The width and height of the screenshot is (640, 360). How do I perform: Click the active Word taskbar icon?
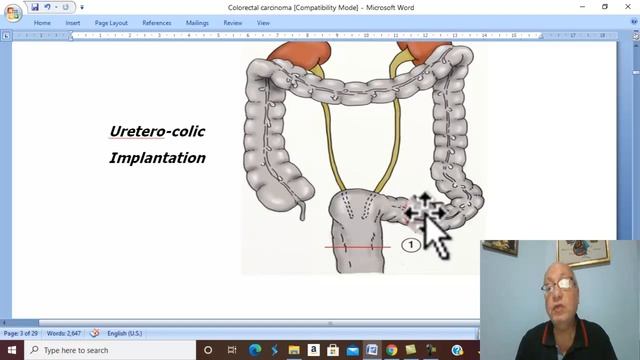tap(372, 350)
